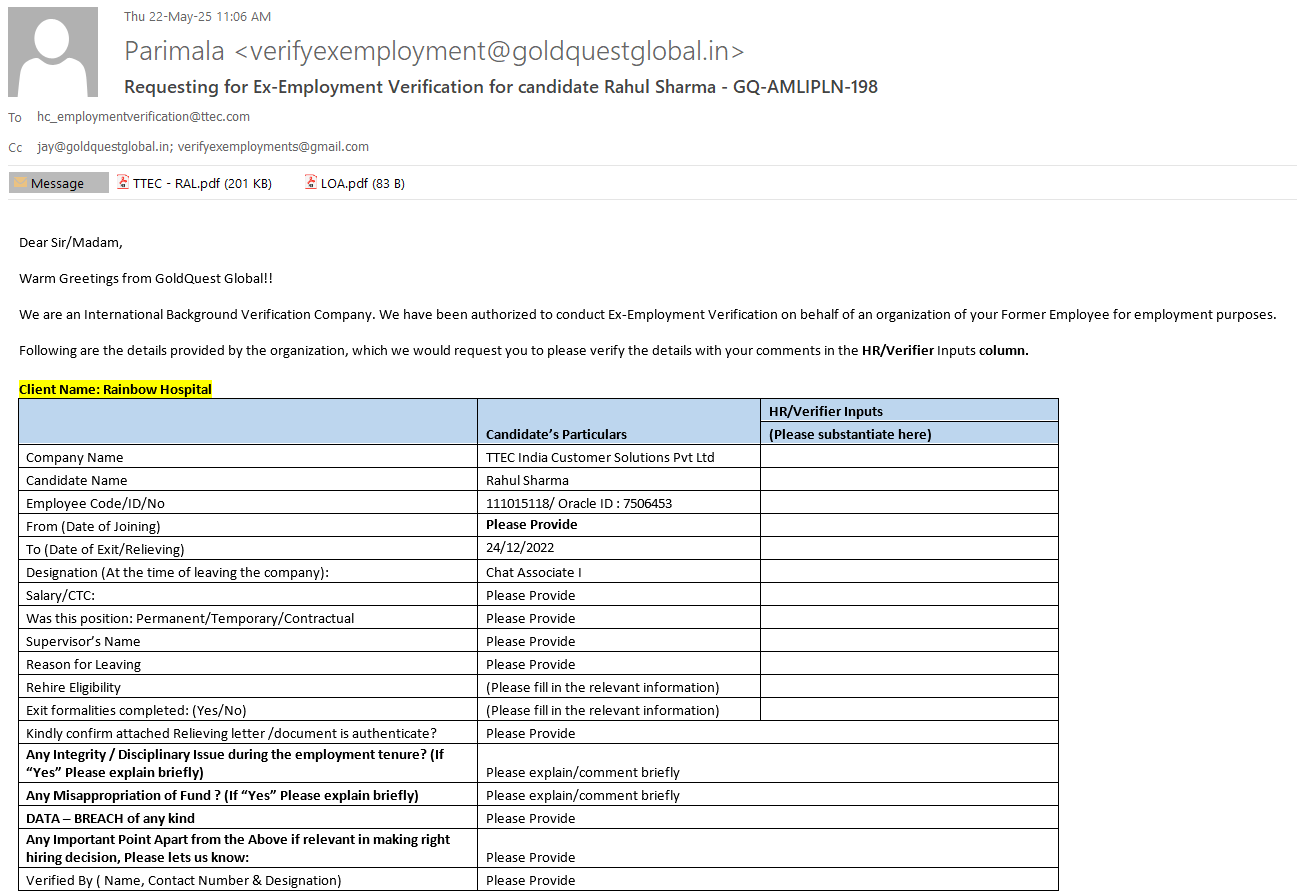Switch to the Message tab
1297x893 pixels.
coord(58,183)
